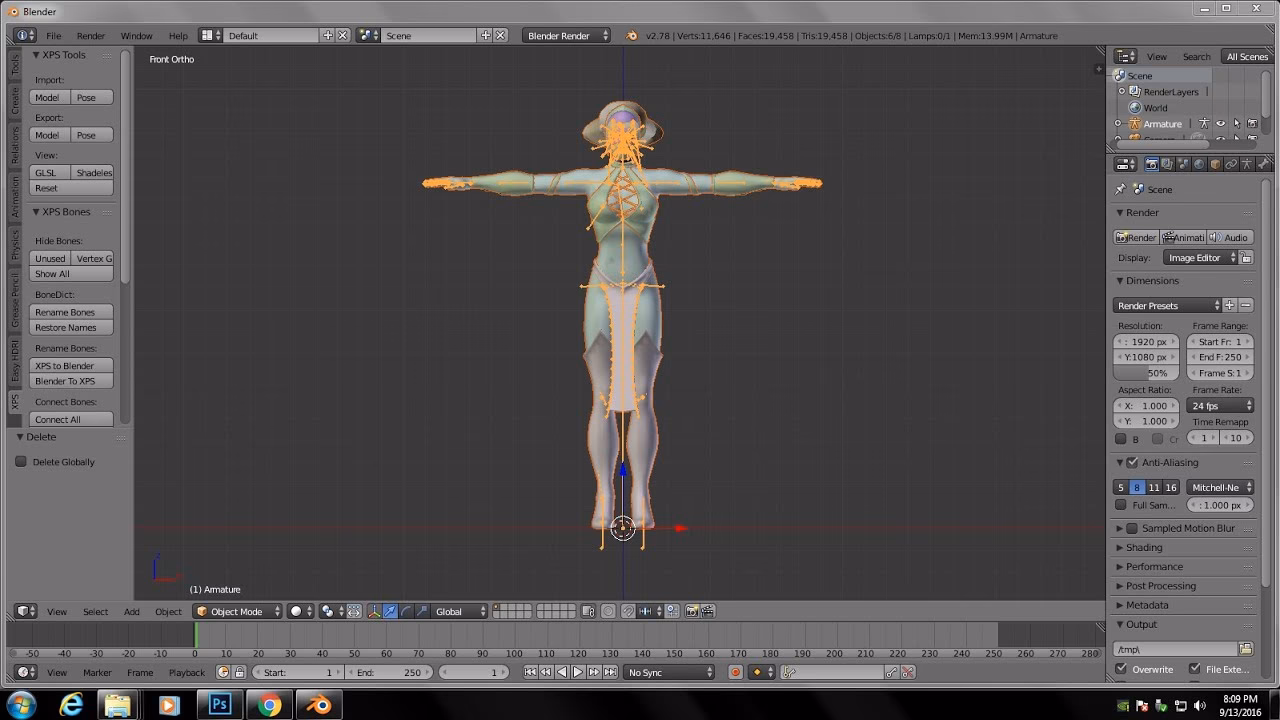Screen dimensions: 1280x720
Task: Toggle the Overwrite output checkbox
Action: click(1121, 669)
